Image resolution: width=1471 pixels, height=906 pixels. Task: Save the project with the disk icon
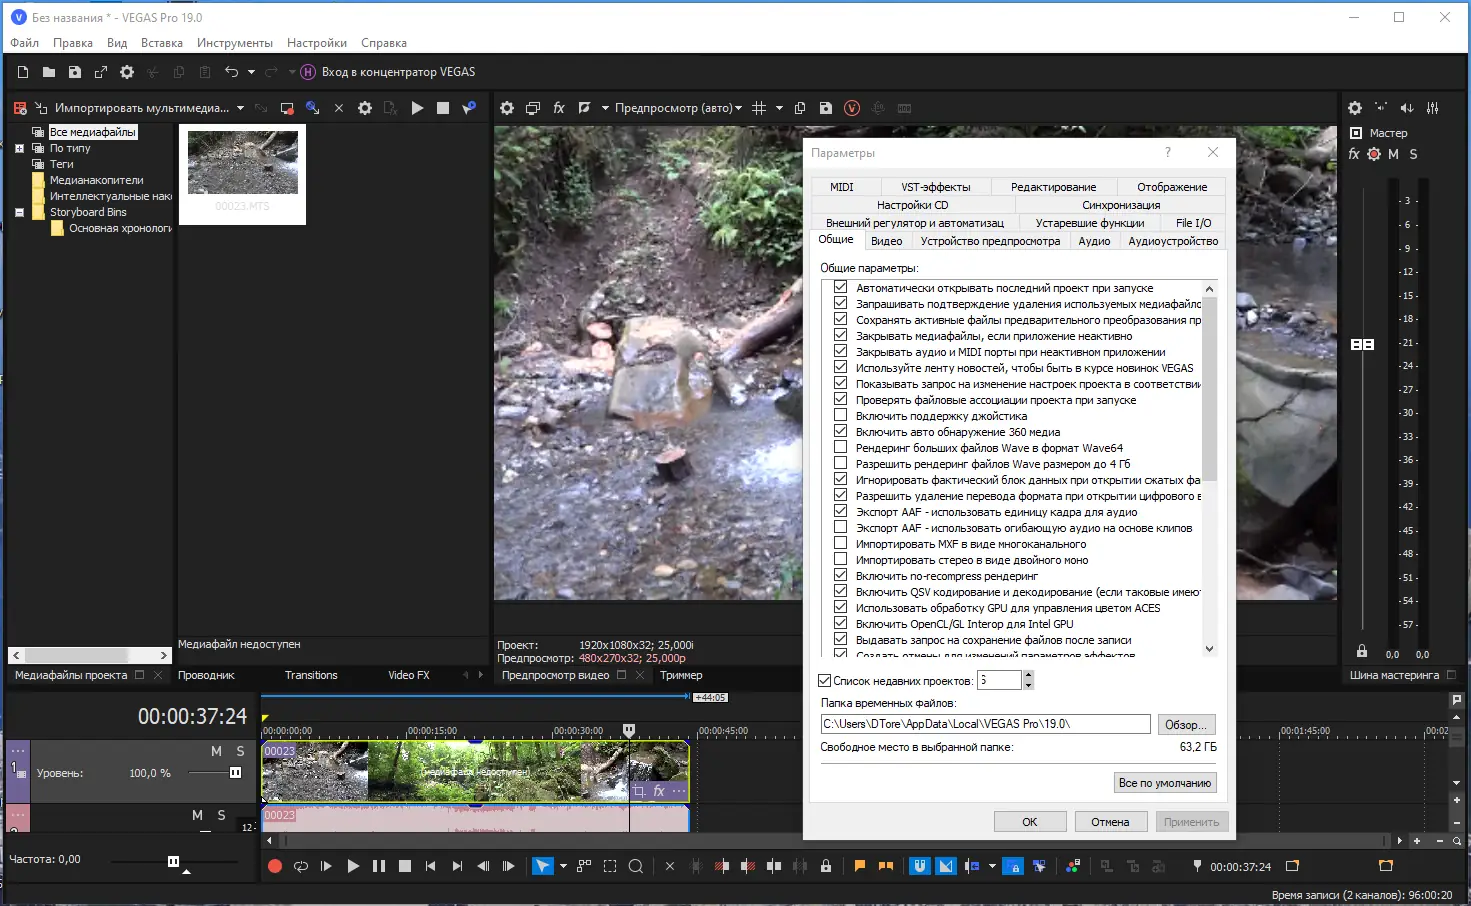coord(75,72)
